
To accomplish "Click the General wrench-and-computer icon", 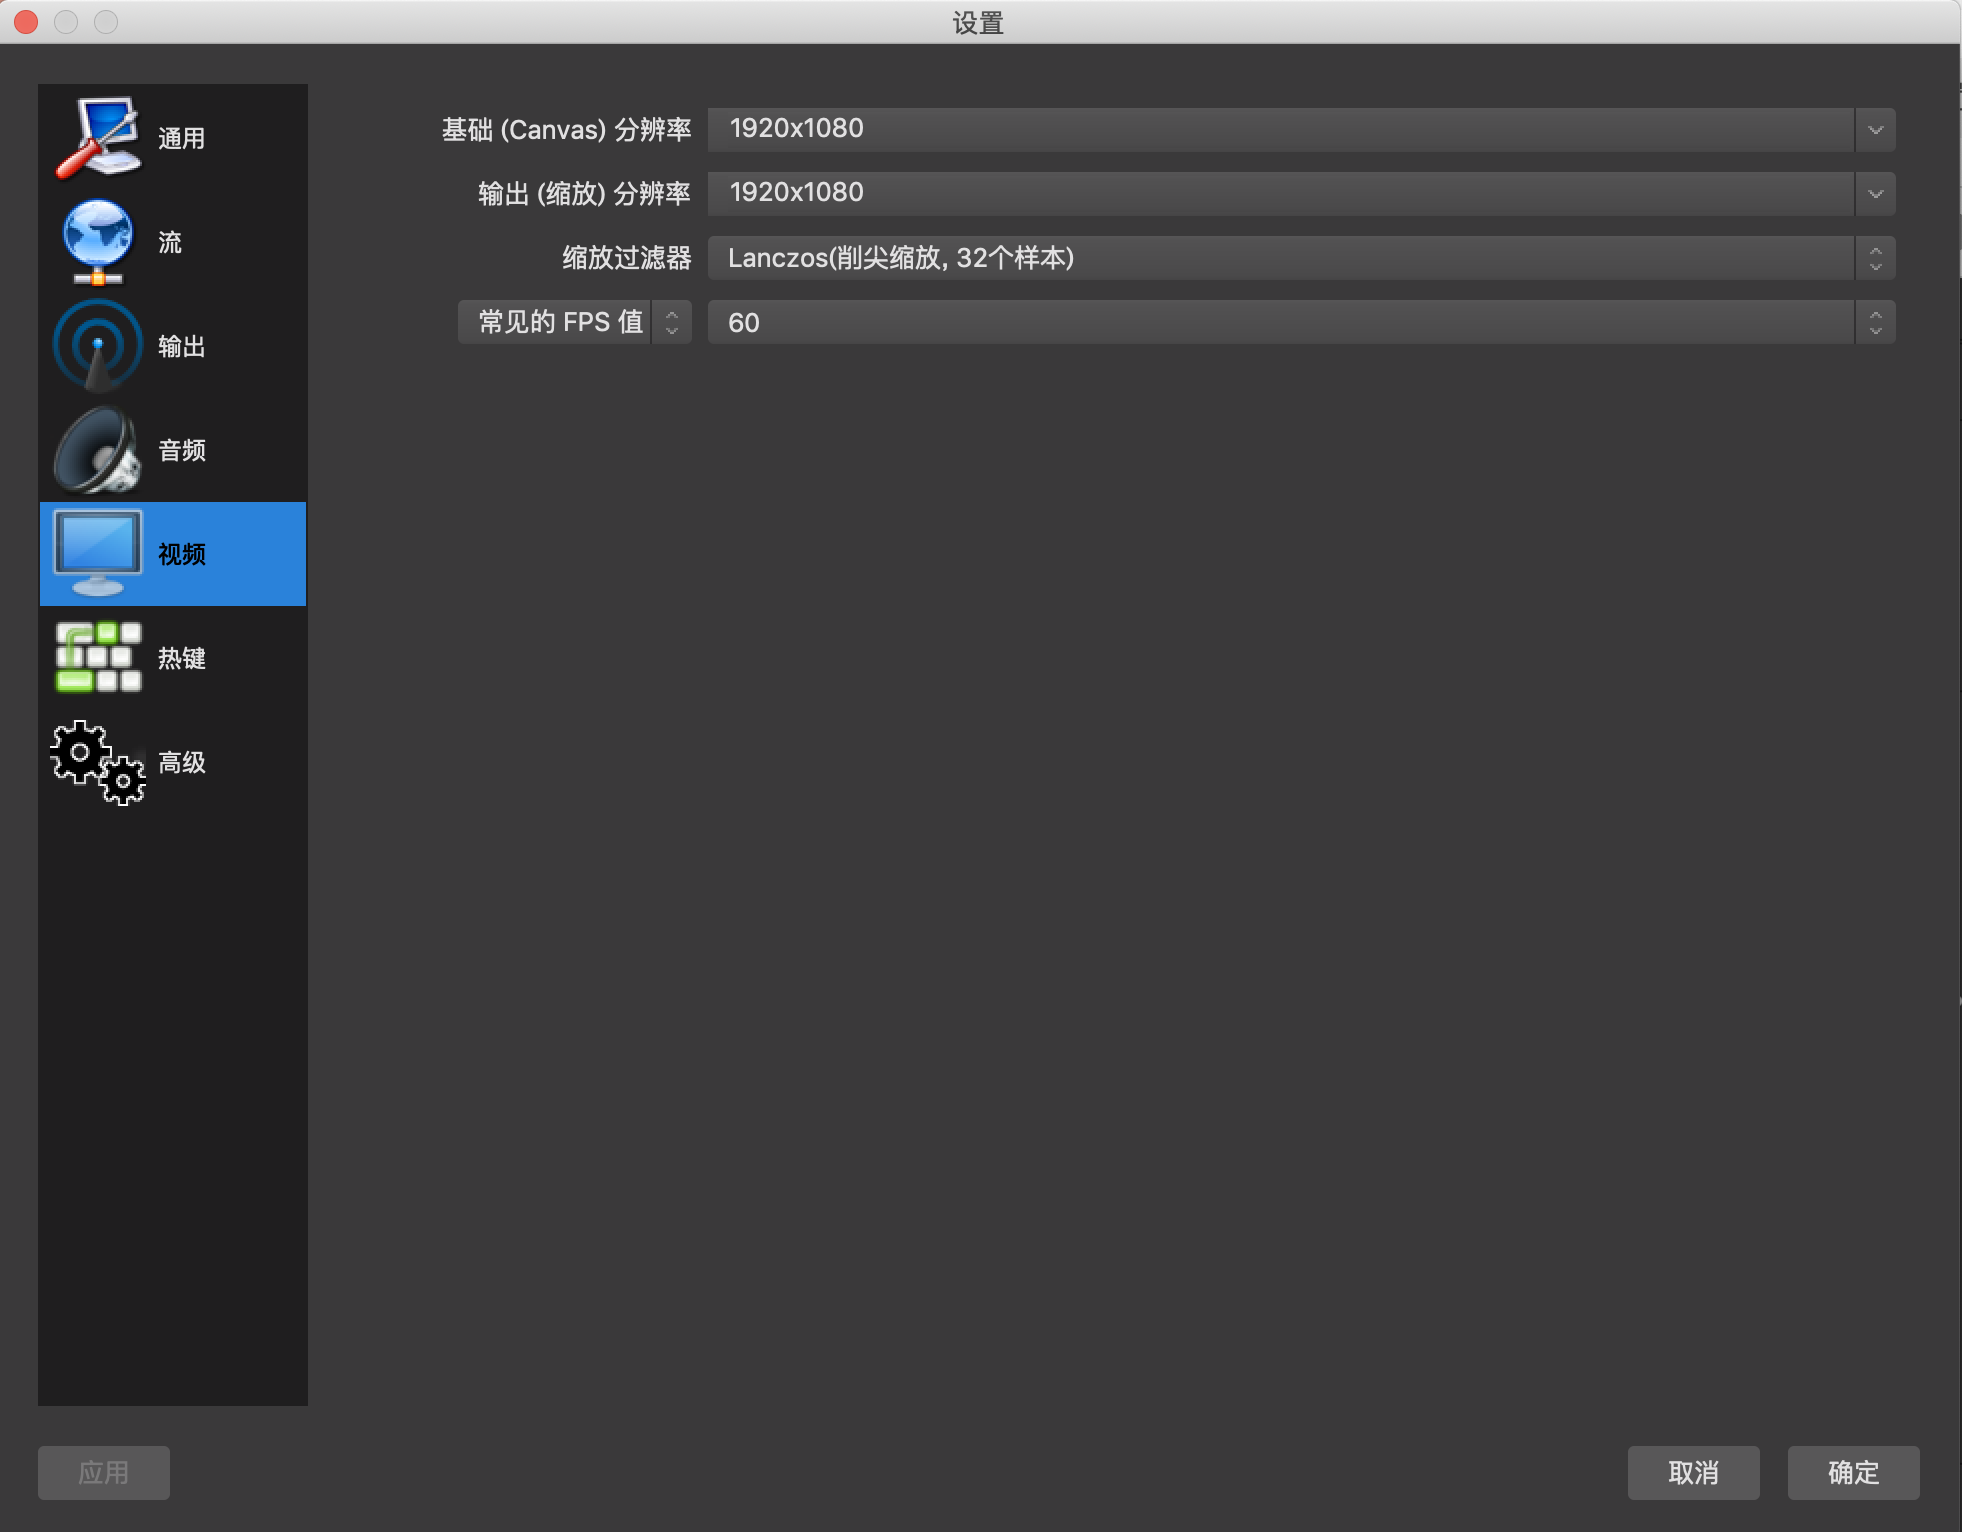I will [97, 138].
